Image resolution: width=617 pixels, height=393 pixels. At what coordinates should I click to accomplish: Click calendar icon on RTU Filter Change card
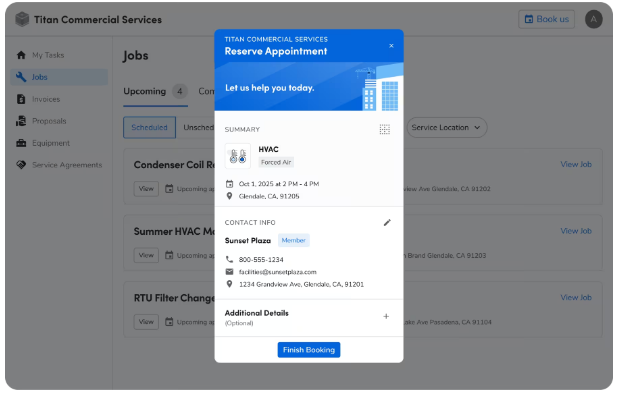click(169, 322)
